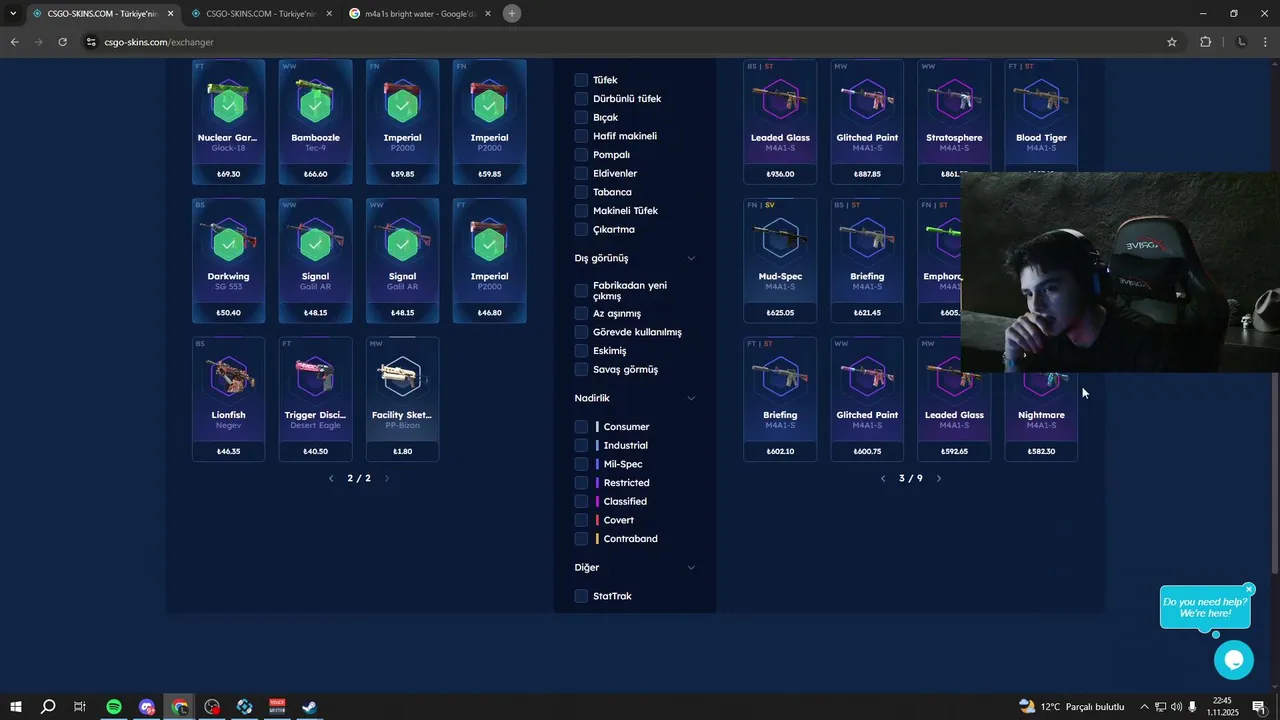Open the Voicemeeter taskbar icon

[x=277, y=707]
